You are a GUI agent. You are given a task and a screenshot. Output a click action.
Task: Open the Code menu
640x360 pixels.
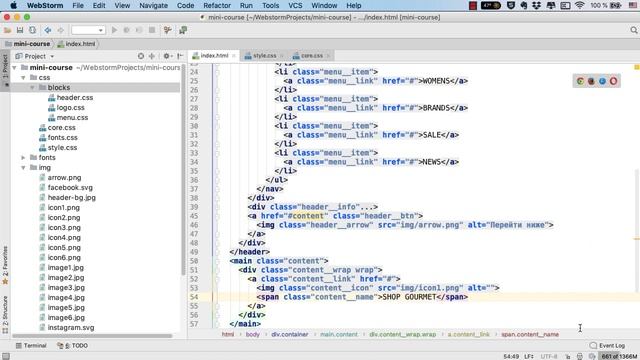click(185, 6)
